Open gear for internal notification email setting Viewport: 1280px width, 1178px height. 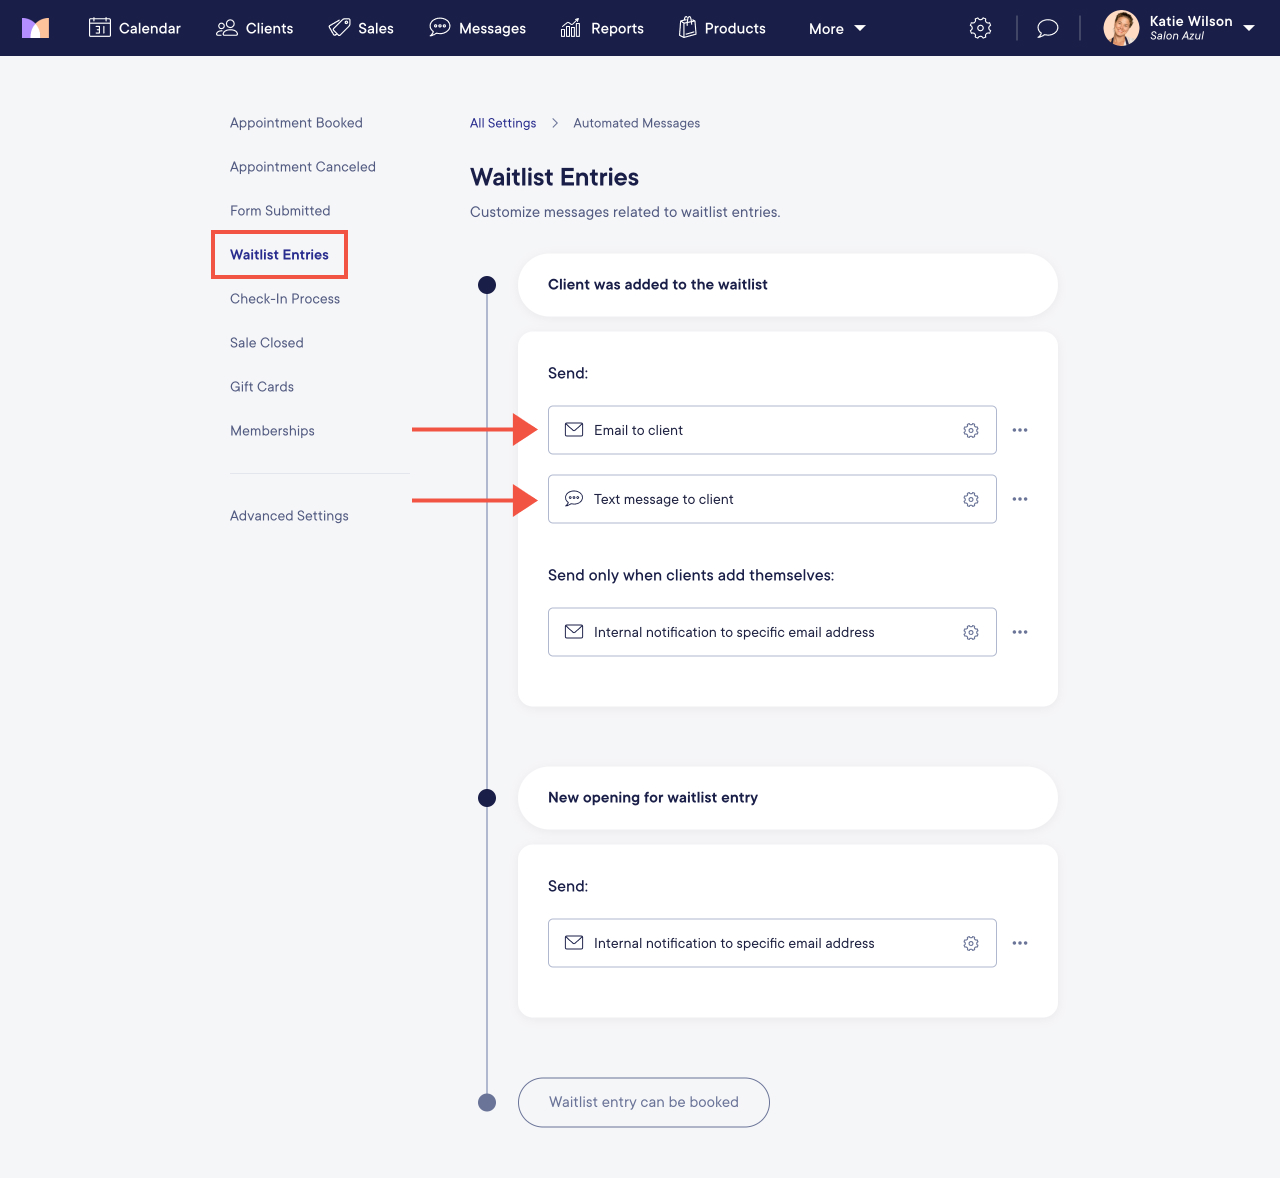(971, 632)
